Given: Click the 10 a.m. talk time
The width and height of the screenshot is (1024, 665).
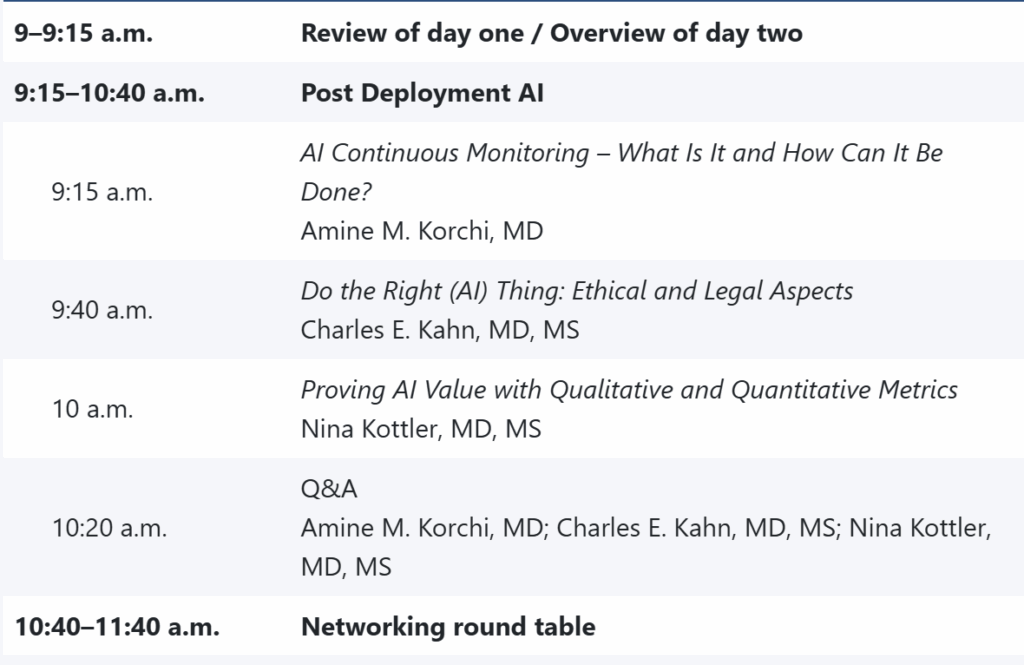Looking at the screenshot, I should coord(93,409).
